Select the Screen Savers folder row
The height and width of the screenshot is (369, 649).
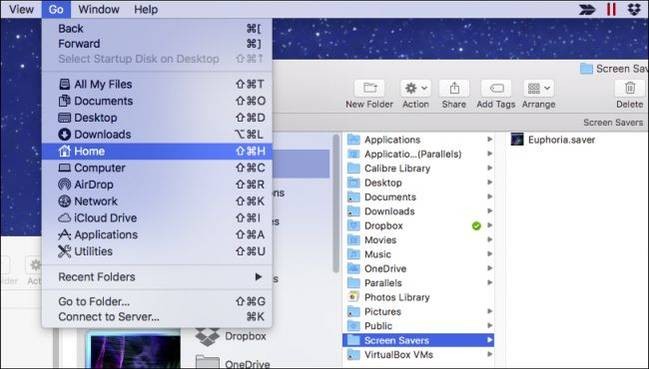point(418,340)
